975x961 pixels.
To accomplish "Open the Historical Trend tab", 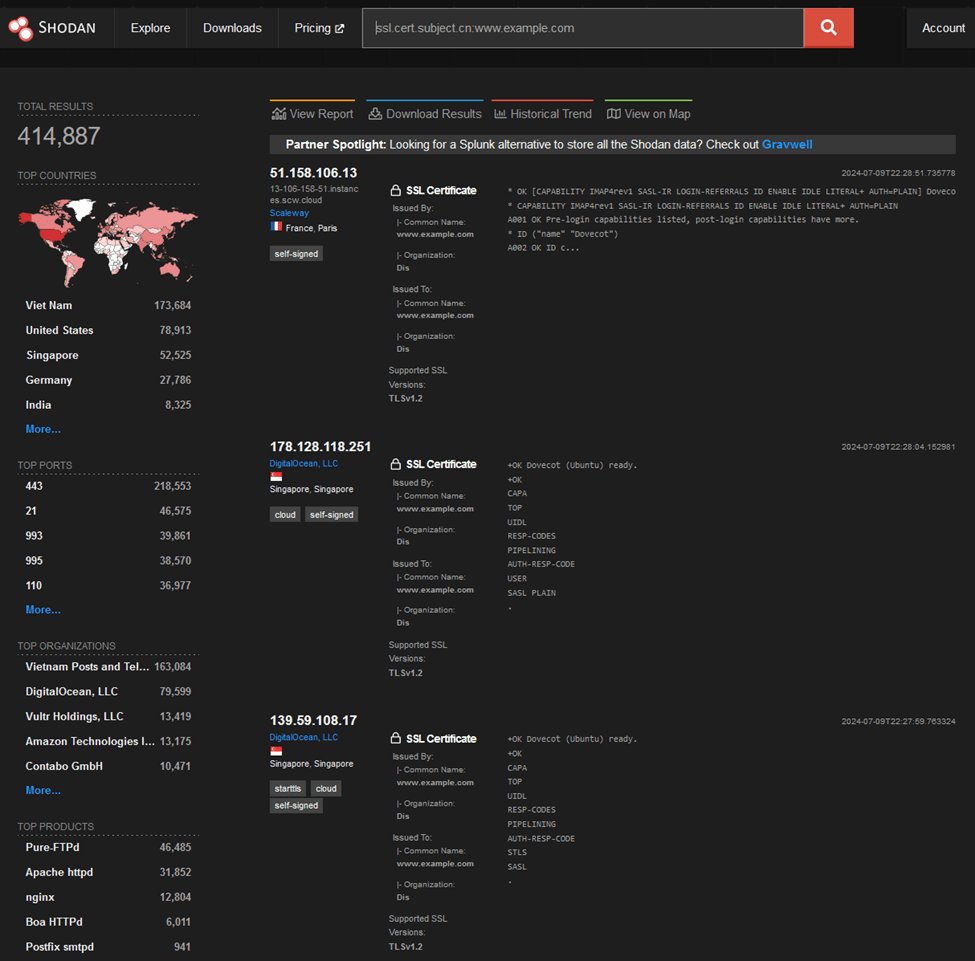I will point(543,111).
